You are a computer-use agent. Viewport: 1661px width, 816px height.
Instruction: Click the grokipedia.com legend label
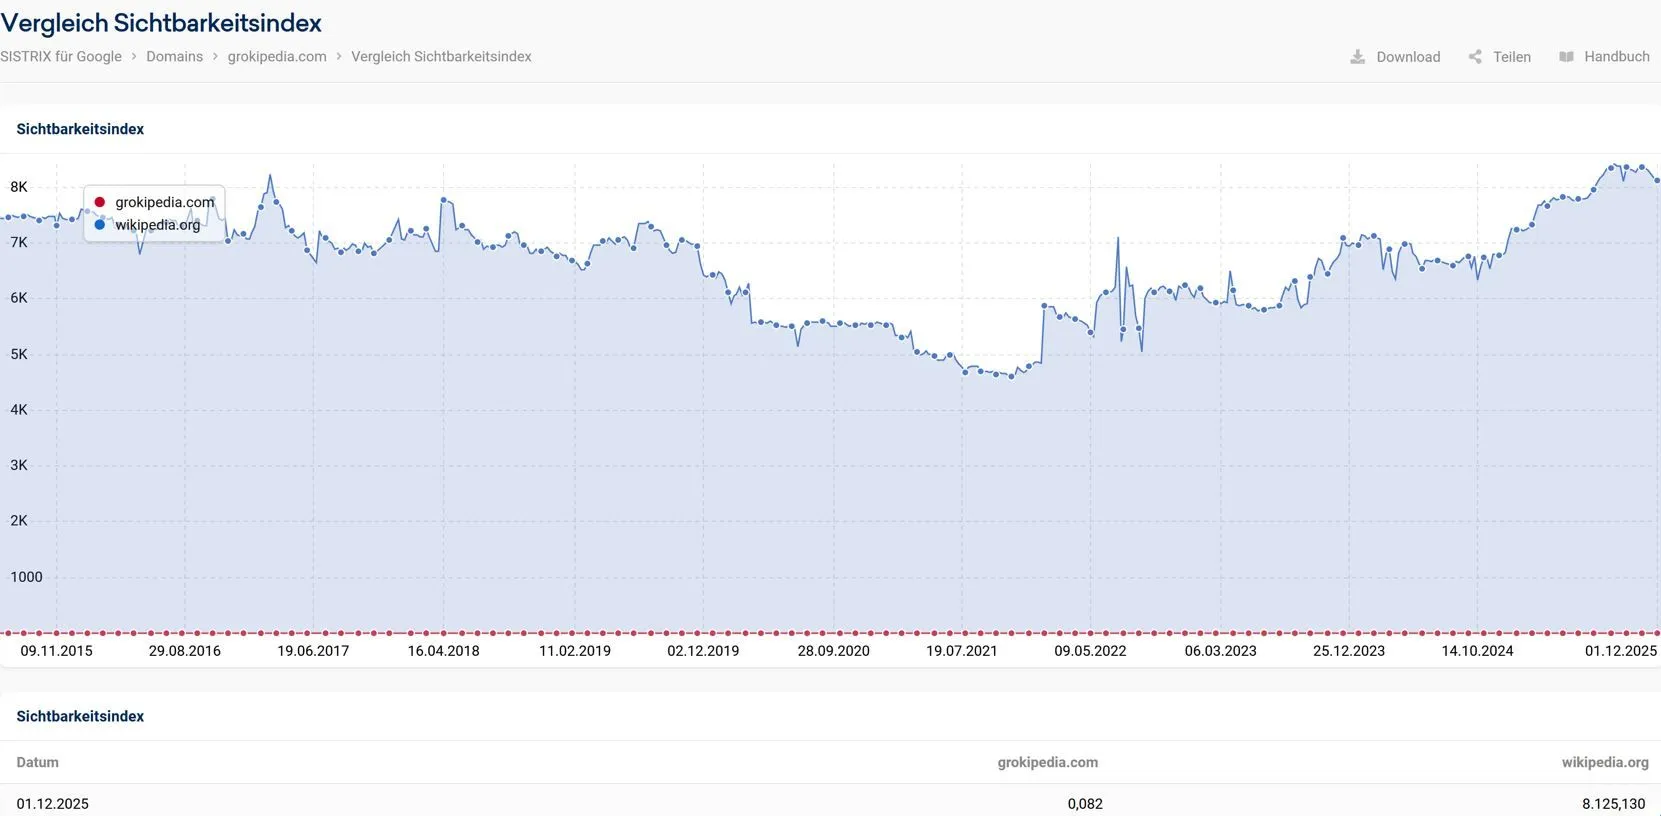[165, 202]
